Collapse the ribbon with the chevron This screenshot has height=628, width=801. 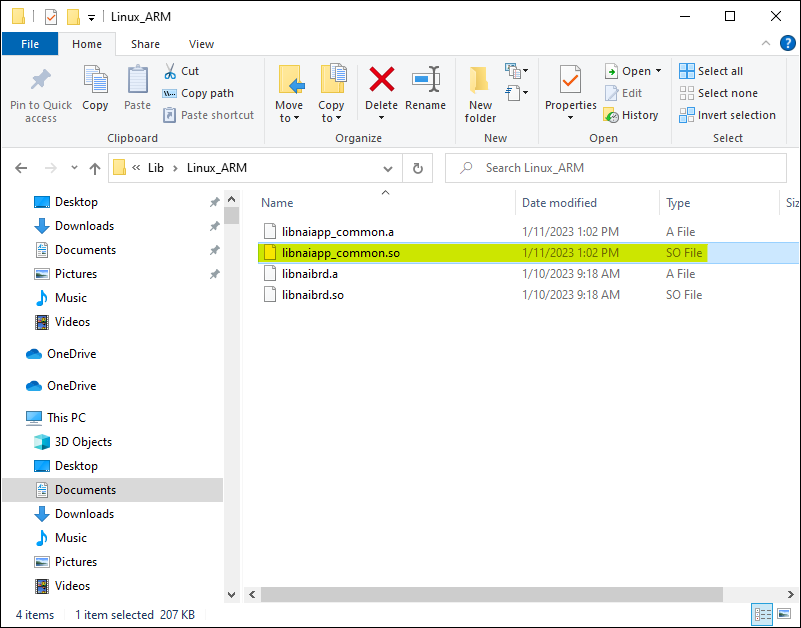pyautogui.click(x=766, y=43)
